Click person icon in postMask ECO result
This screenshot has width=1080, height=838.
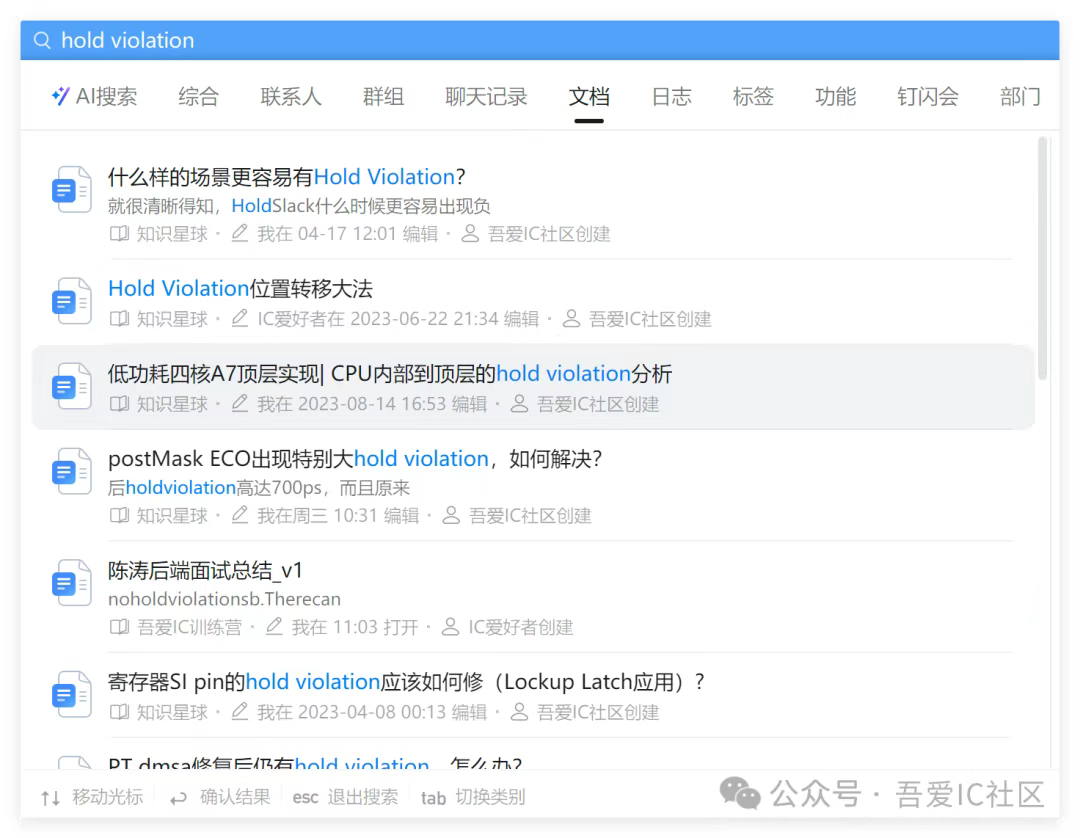pos(451,515)
